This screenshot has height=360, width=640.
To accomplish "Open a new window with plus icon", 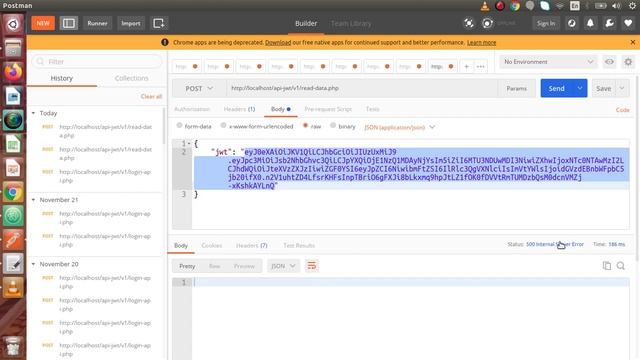I will 158,23.
